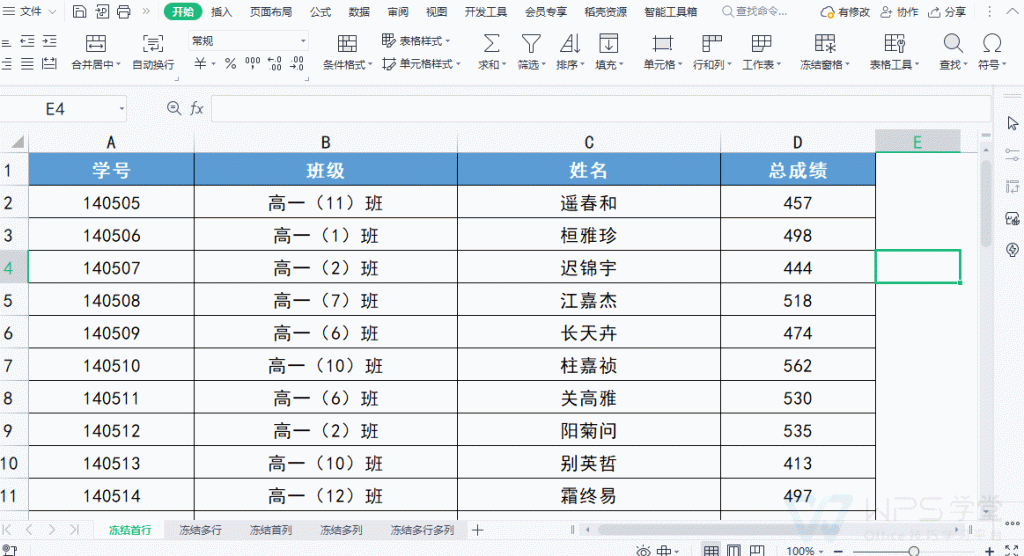This screenshot has width=1024, height=556.
Task: Switch to page break preview icon
Action: coord(757,551)
